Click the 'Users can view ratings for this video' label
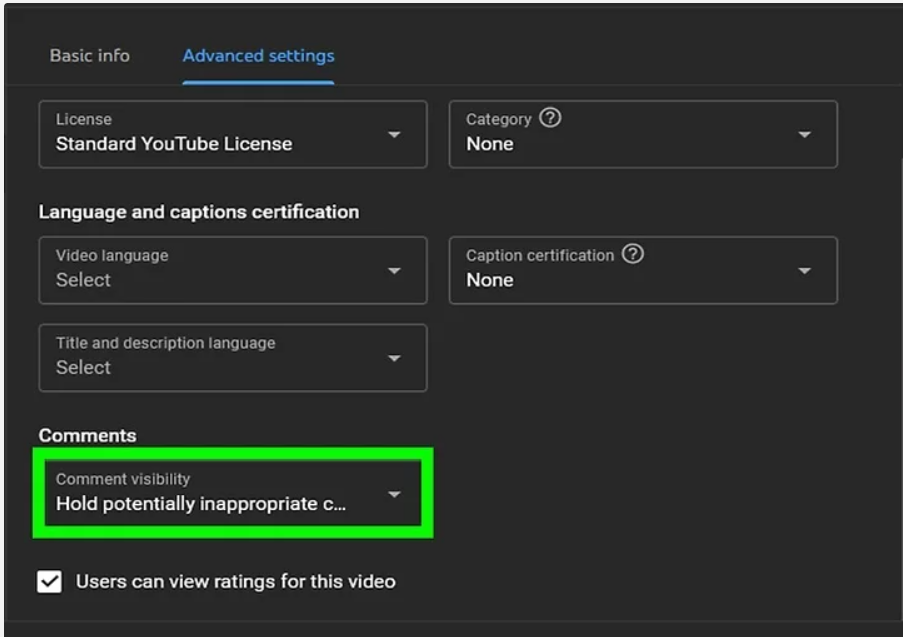Image resolution: width=903 pixels, height=637 pixels. click(236, 582)
